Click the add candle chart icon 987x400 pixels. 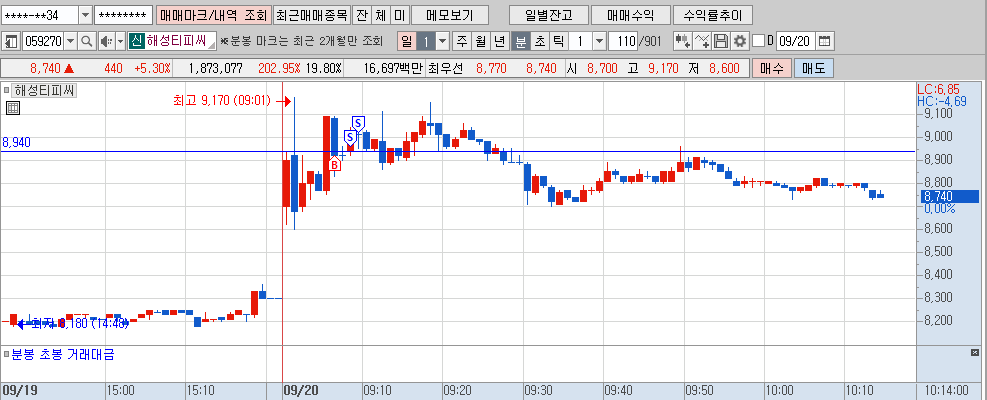682,42
